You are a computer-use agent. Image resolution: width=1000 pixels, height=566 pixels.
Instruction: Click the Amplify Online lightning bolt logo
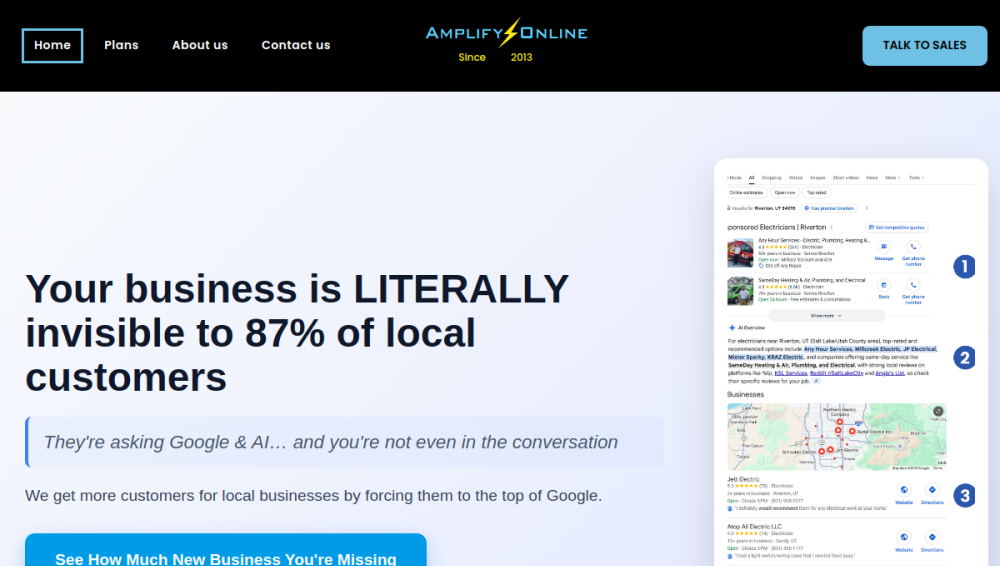click(x=506, y=33)
